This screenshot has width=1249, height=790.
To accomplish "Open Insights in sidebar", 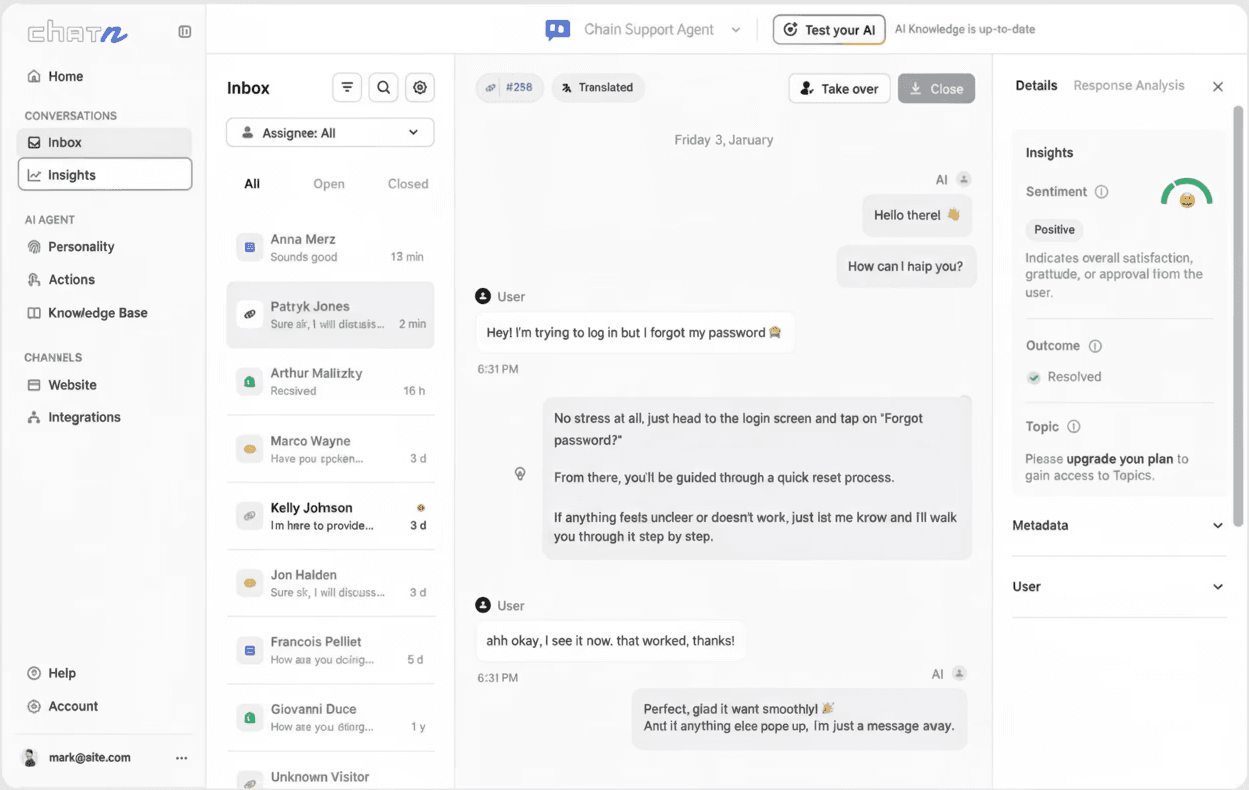I will pos(105,174).
